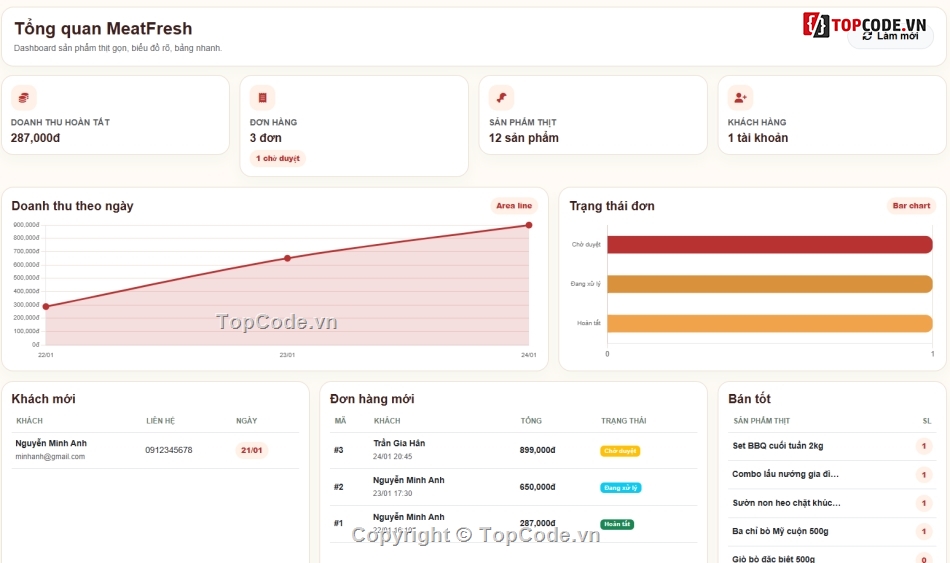Screen dimensions: 950x563
Task: Click the TỔNG column header
Action: (531, 421)
